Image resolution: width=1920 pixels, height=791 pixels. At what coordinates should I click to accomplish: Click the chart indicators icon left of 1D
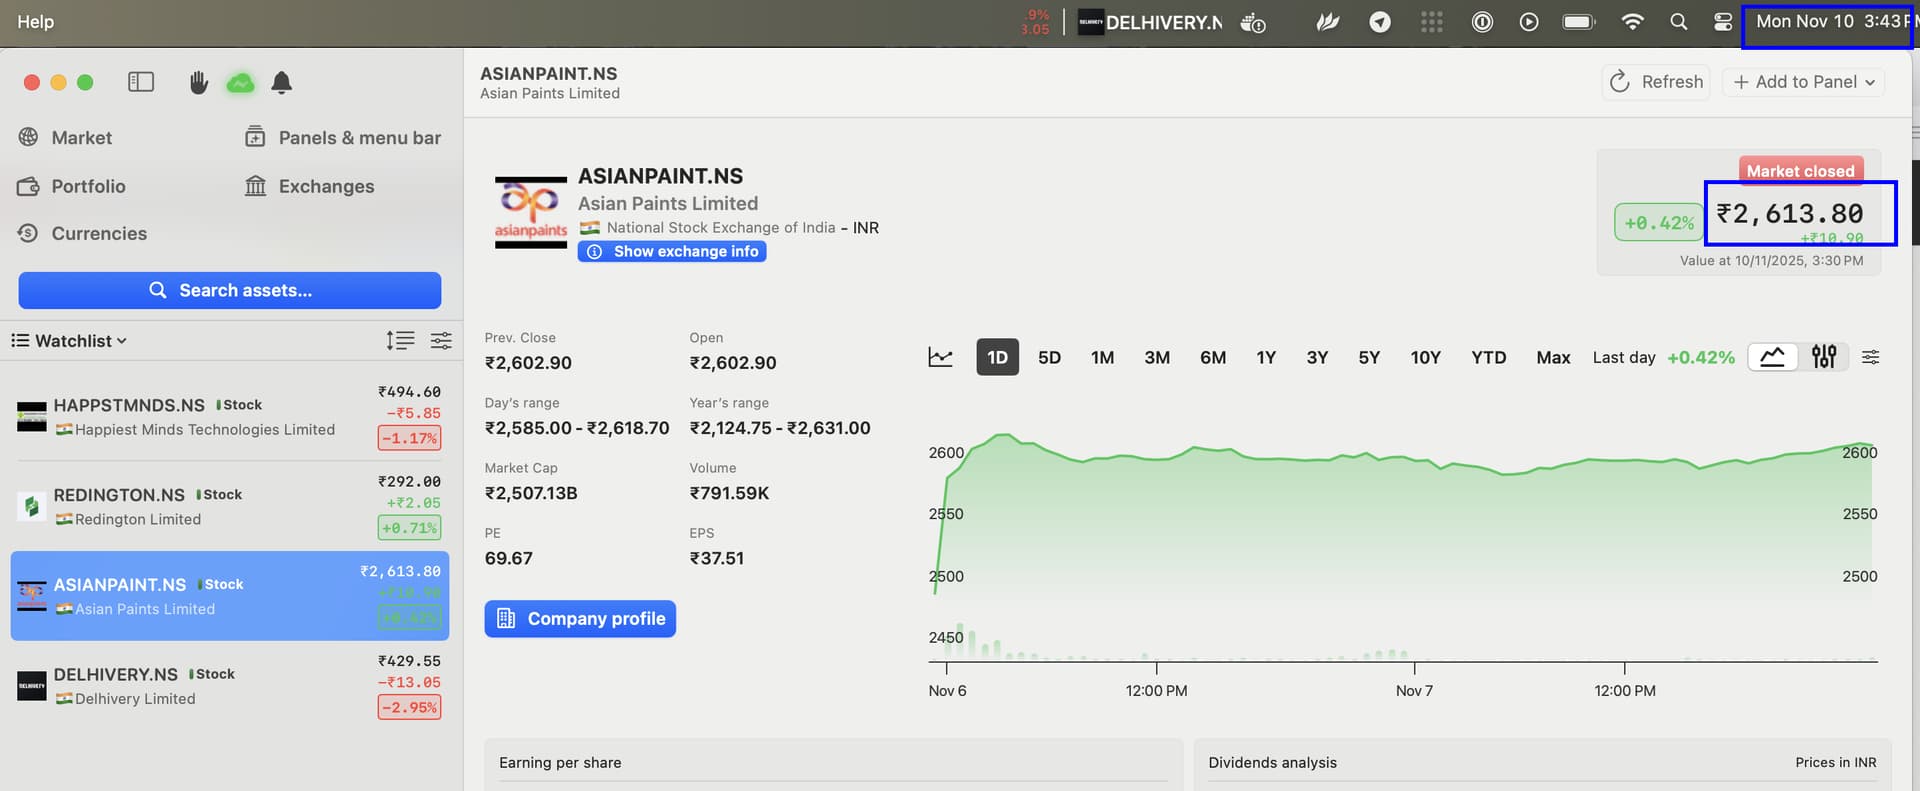pyautogui.click(x=940, y=357)
